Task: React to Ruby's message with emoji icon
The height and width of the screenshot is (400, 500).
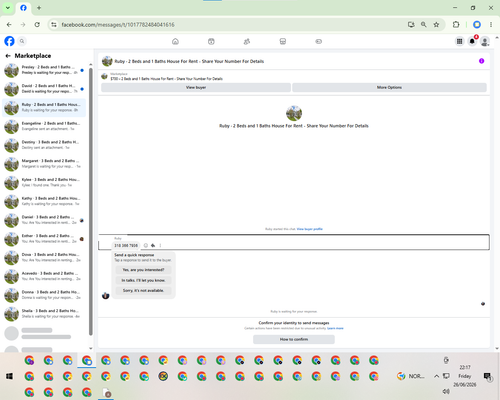Action: click(146, 245)
